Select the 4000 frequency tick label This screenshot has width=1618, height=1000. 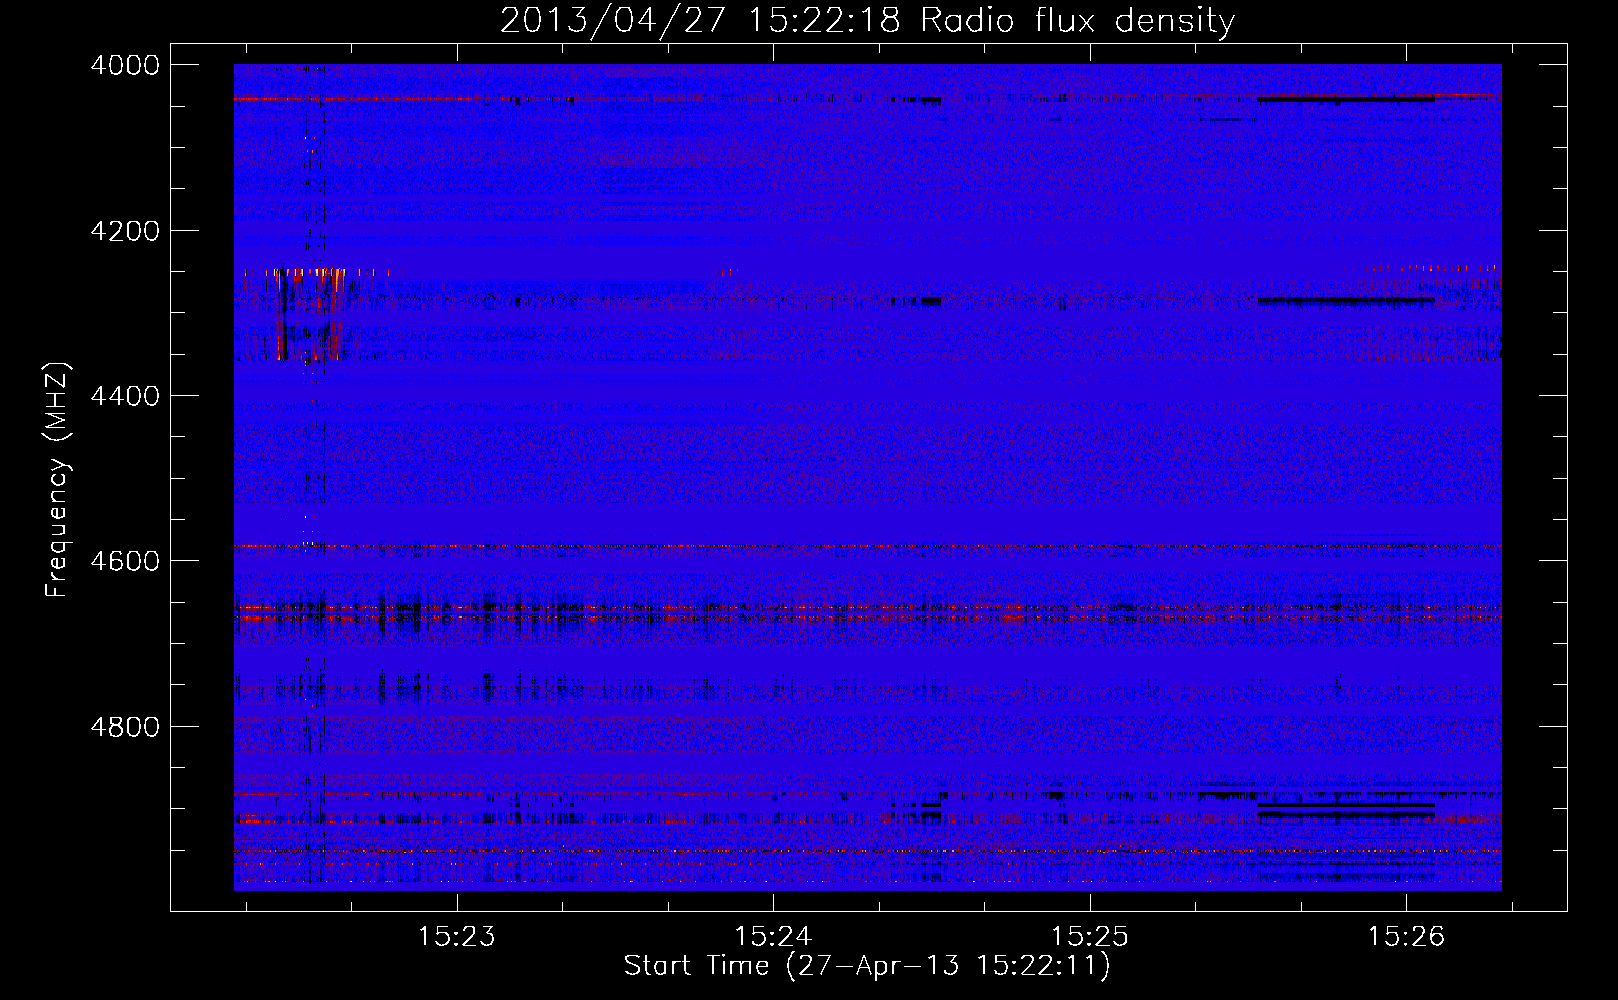(125, 65)
